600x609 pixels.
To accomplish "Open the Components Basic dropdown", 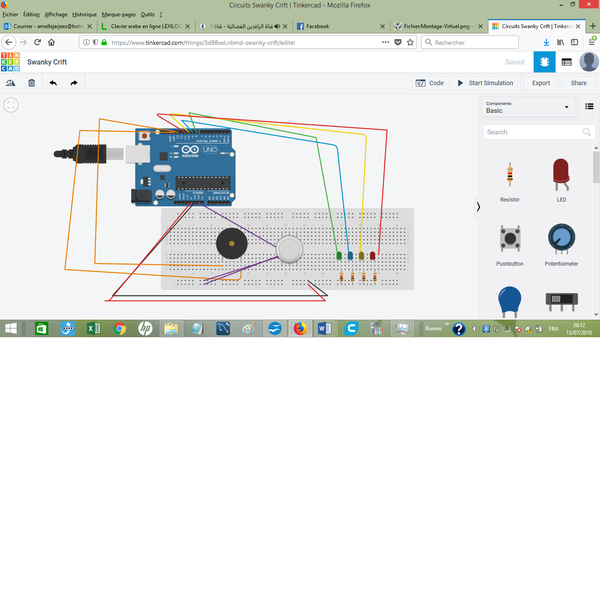I will [527, 107].
